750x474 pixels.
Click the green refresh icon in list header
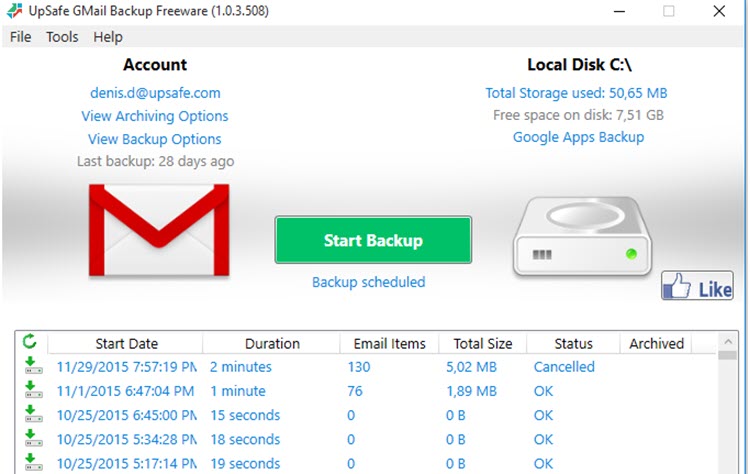click(29, 342)
